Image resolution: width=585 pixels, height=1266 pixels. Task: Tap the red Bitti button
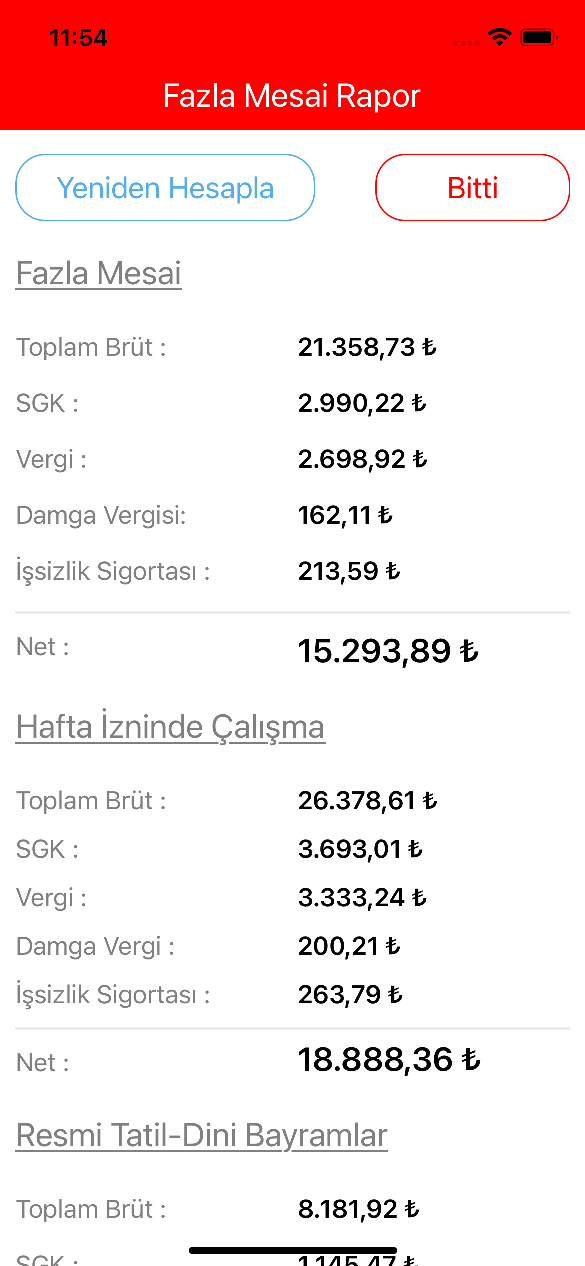click(473, 188)
